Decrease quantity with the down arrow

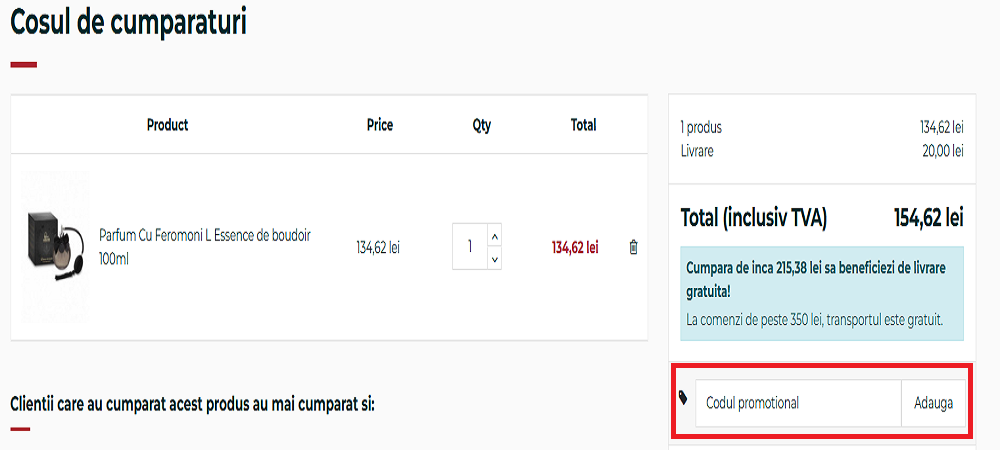click(x=495, y=259)
